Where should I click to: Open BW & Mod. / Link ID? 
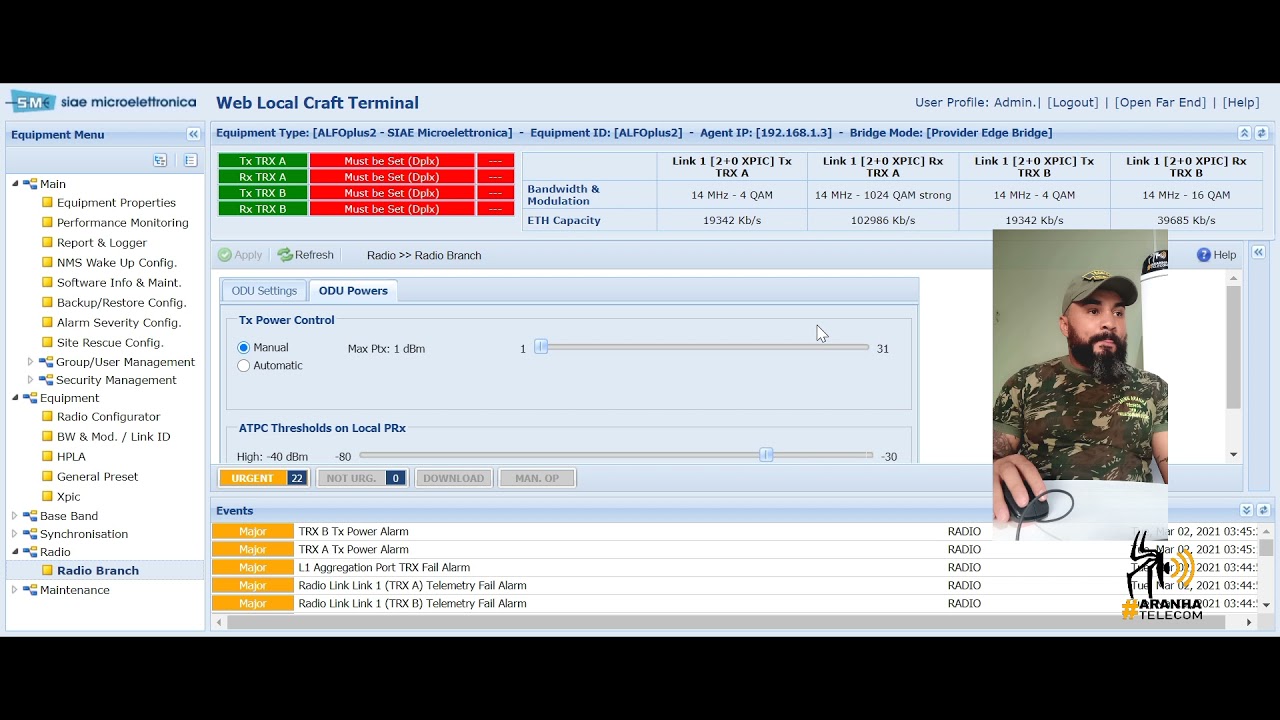point(113,437)
